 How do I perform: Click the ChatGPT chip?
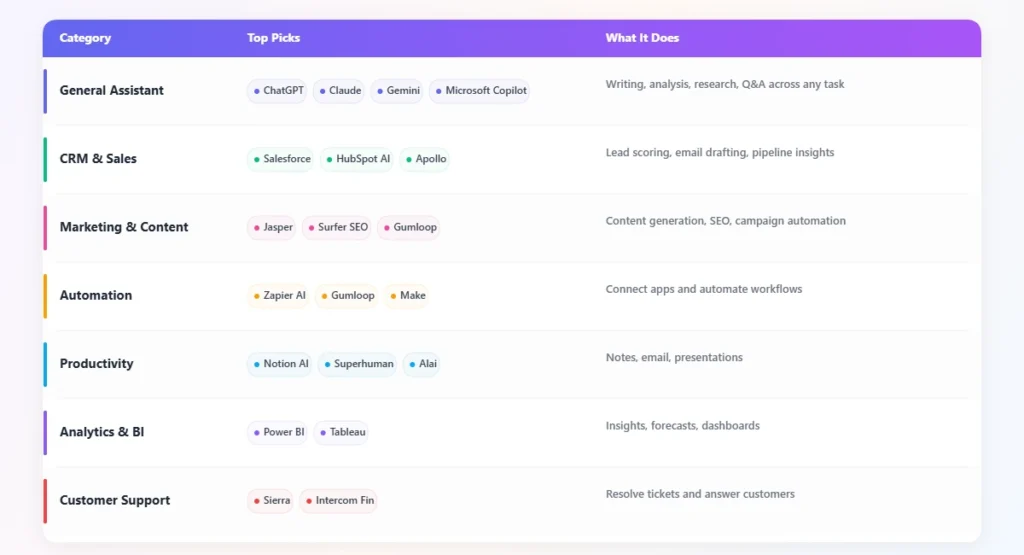(277, 91)
